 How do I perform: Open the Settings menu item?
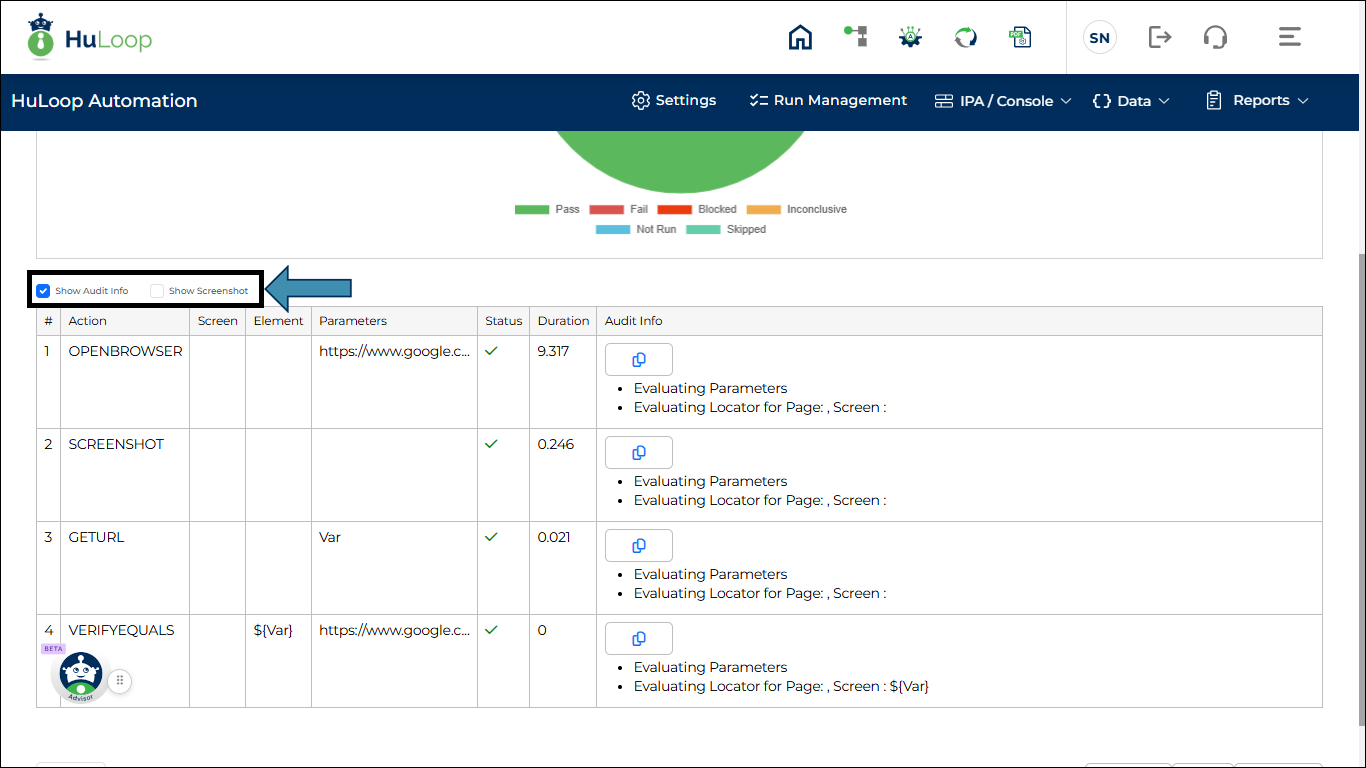click(674, 101)
